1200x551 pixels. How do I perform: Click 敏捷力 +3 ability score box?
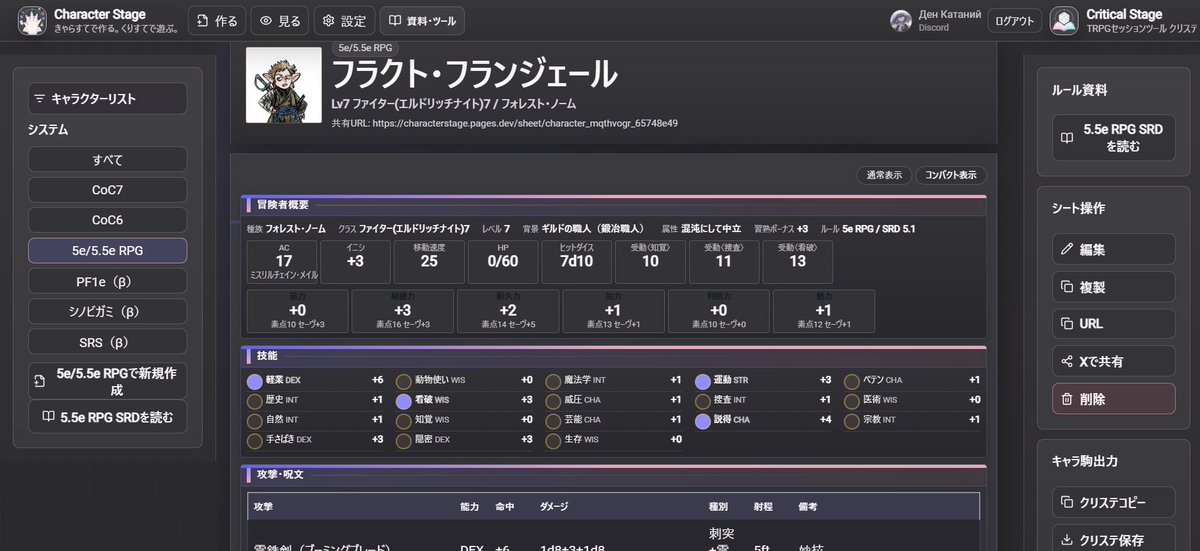point(402,311)
